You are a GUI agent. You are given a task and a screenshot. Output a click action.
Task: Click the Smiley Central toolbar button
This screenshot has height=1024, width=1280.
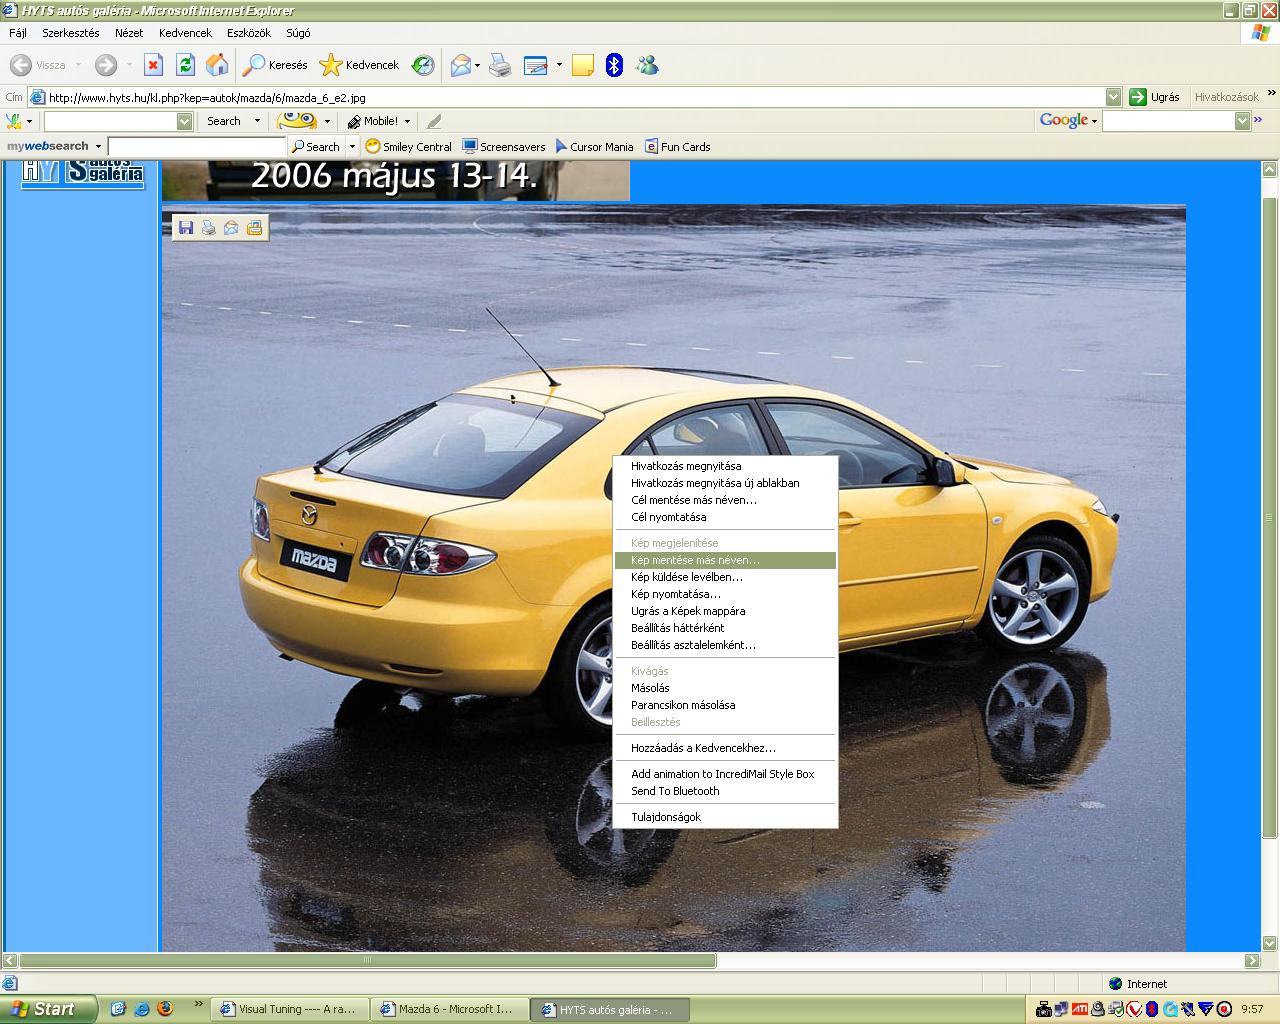[409, 146]
